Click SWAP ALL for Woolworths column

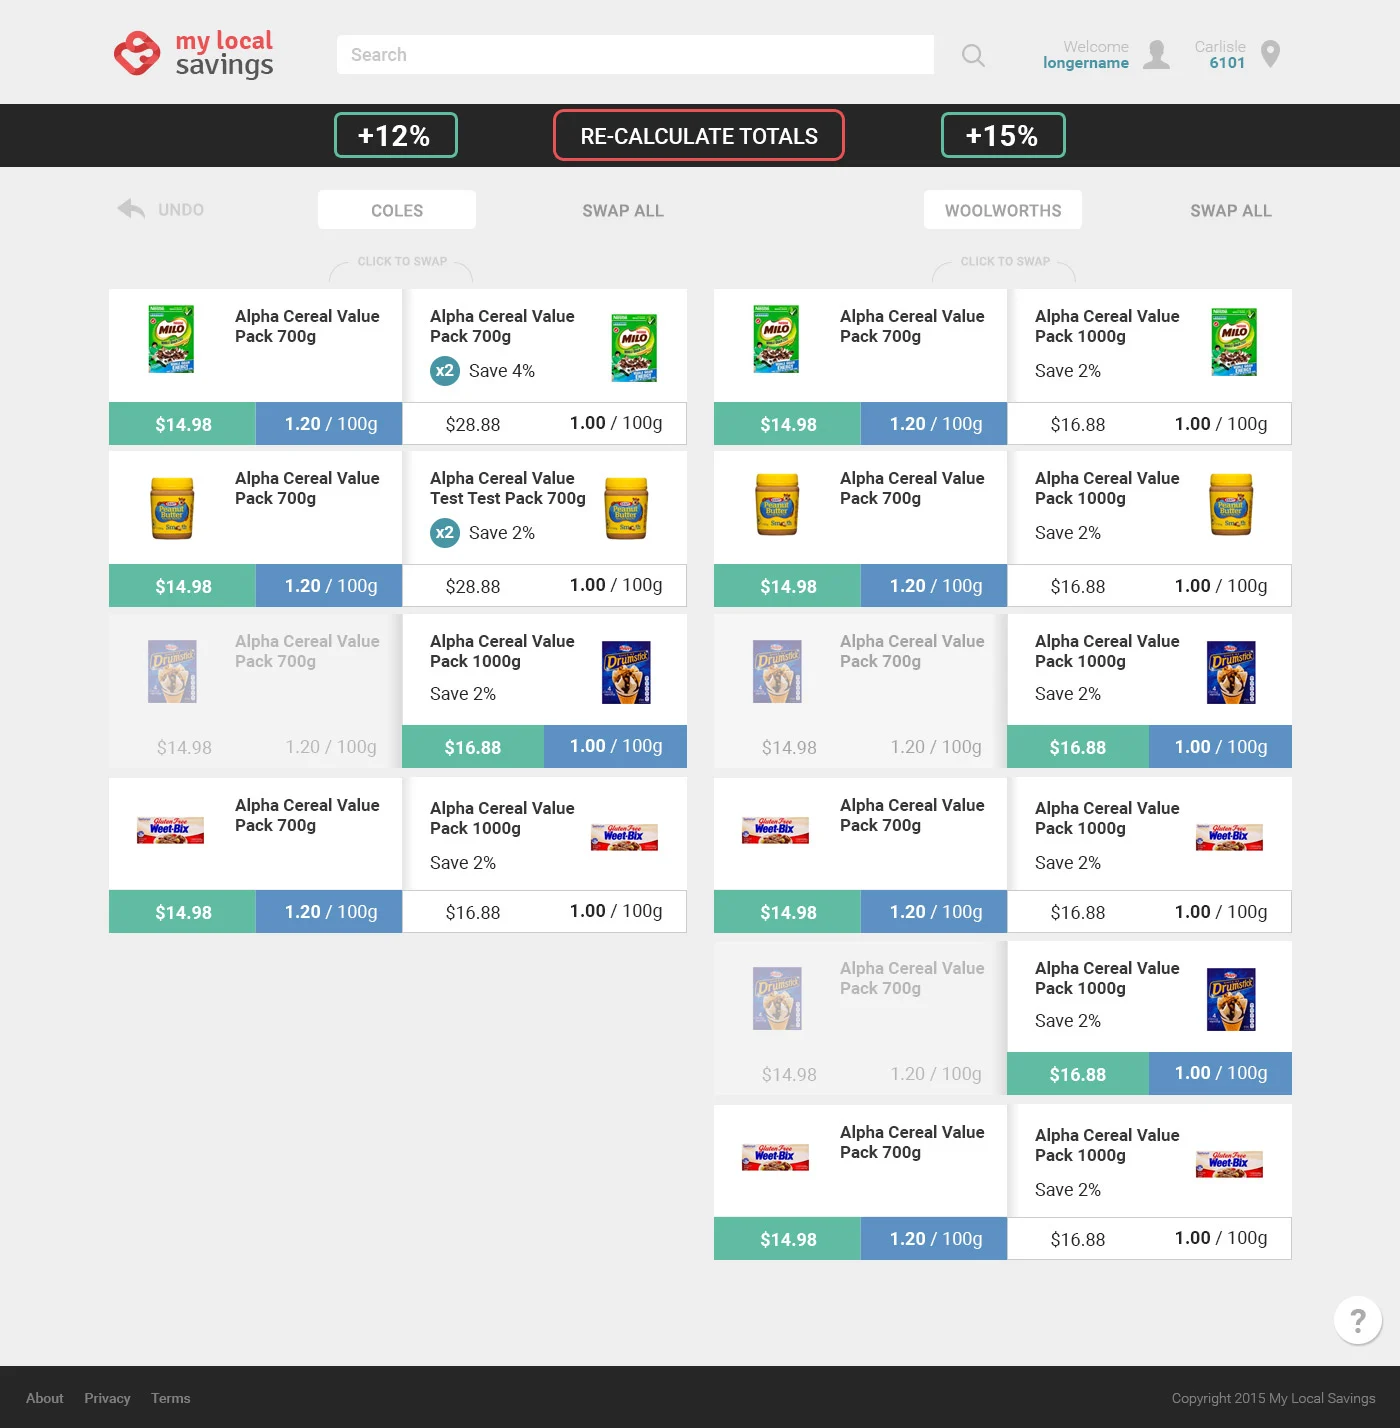pos(1231,211)
